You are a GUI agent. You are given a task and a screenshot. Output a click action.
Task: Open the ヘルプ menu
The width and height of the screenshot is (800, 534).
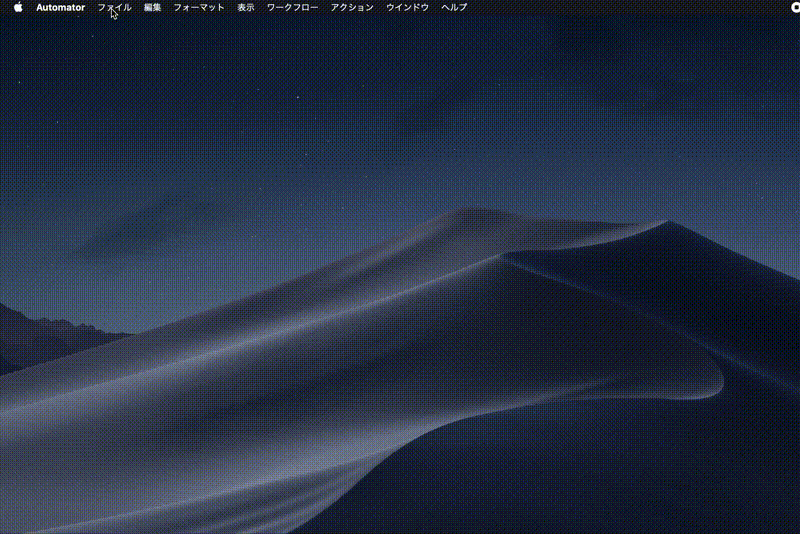pos(454,7)
